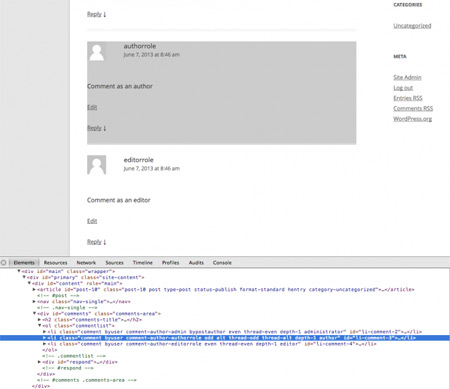Visit the WordPress.org link
The image size is (450, 389).
pyautogui.click(x=412, y=119)
